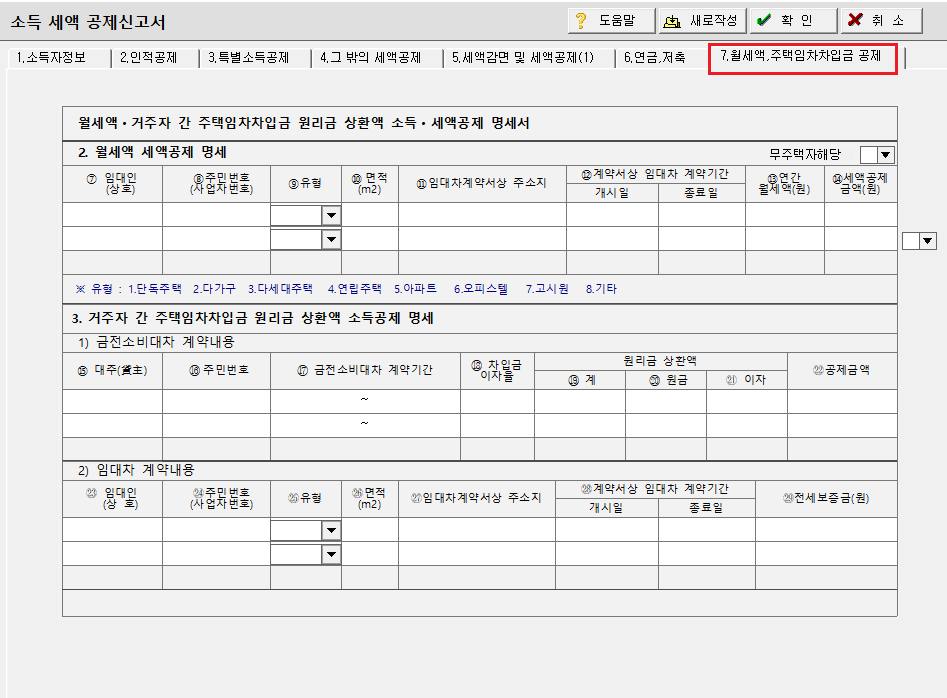Image resolution: width=947 pixels, height=698 pixels.
Task: Click first row ⑭세액공제 금액(원) field
Action: click(861, 215)
